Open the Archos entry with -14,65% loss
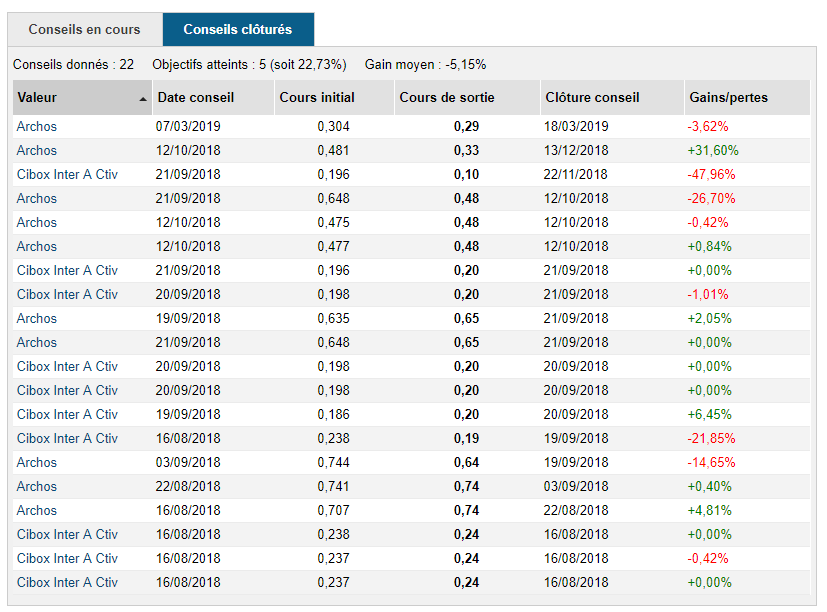 coord(37,463)
